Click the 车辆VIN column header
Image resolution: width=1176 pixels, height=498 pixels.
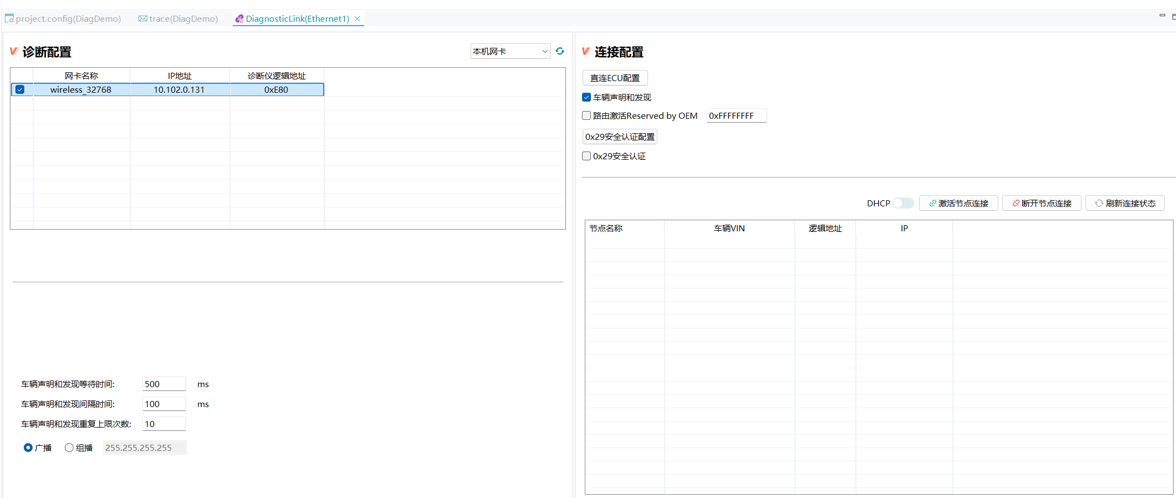[x=729, y=229]
